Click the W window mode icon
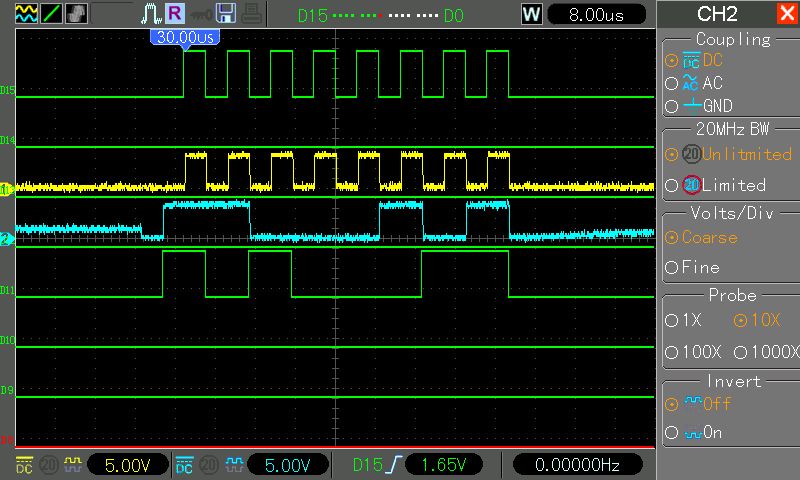This screenshot has width=800, height=480. (x=532, y=14)
